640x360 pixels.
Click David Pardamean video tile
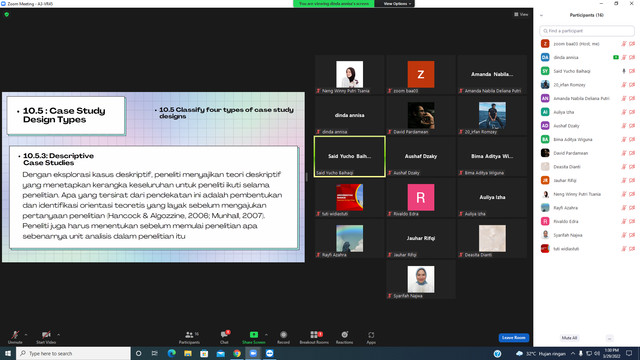tap(421, 116)
